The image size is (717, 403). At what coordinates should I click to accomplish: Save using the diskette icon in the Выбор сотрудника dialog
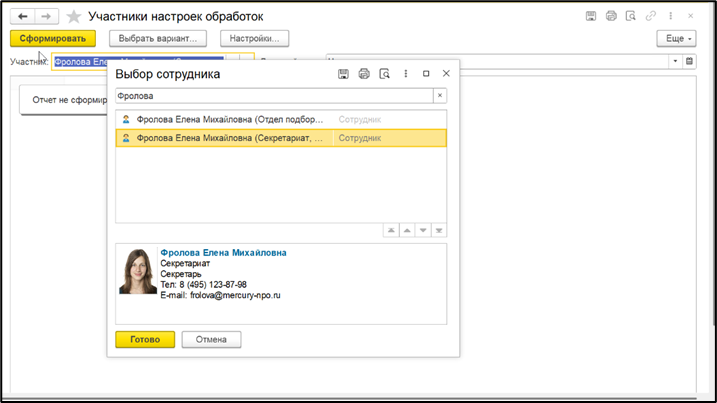pyautogui.click(x=343, y=74)
